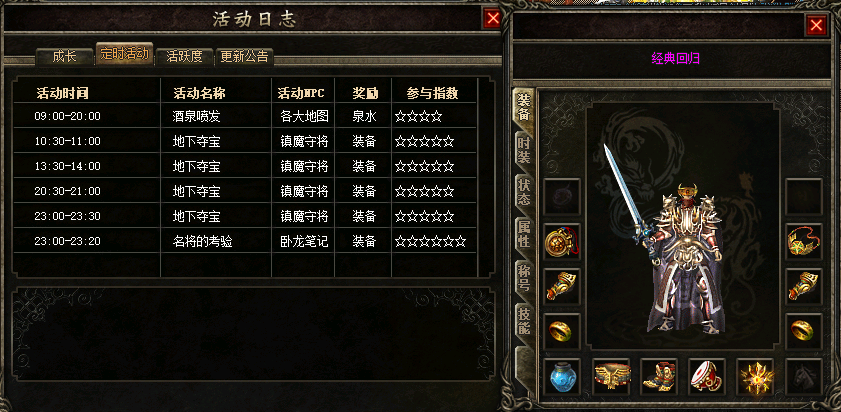Viewport: 841px width, 412px height.
Task: Open the 活跃度 tab
Action: [x=184, y=56]
